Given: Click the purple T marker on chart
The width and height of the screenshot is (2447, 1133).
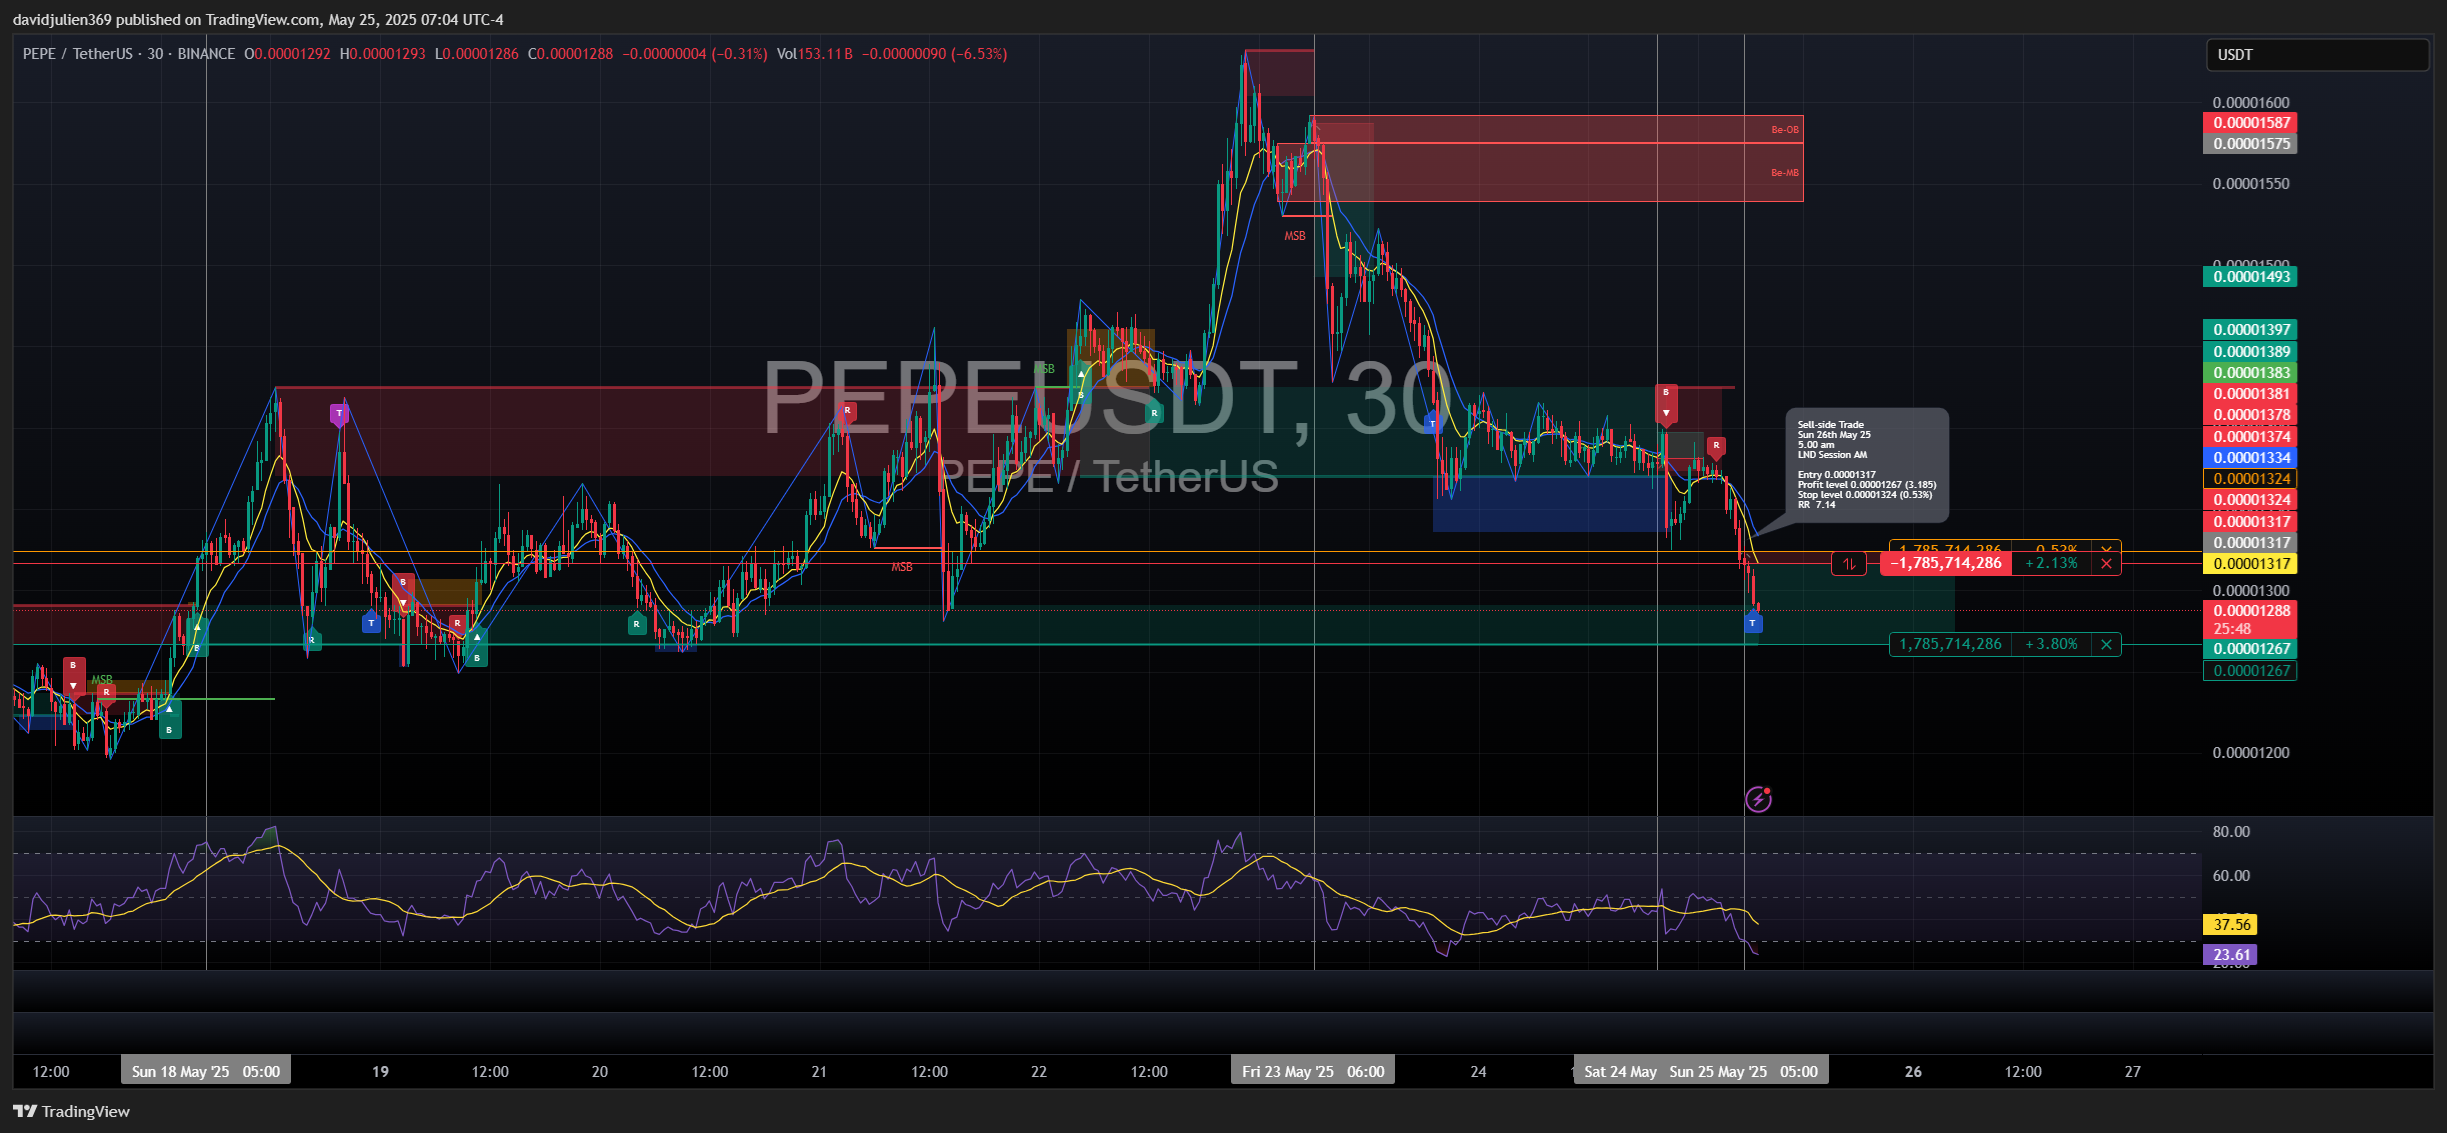Looking at the screenshot, I should [339, 414].
